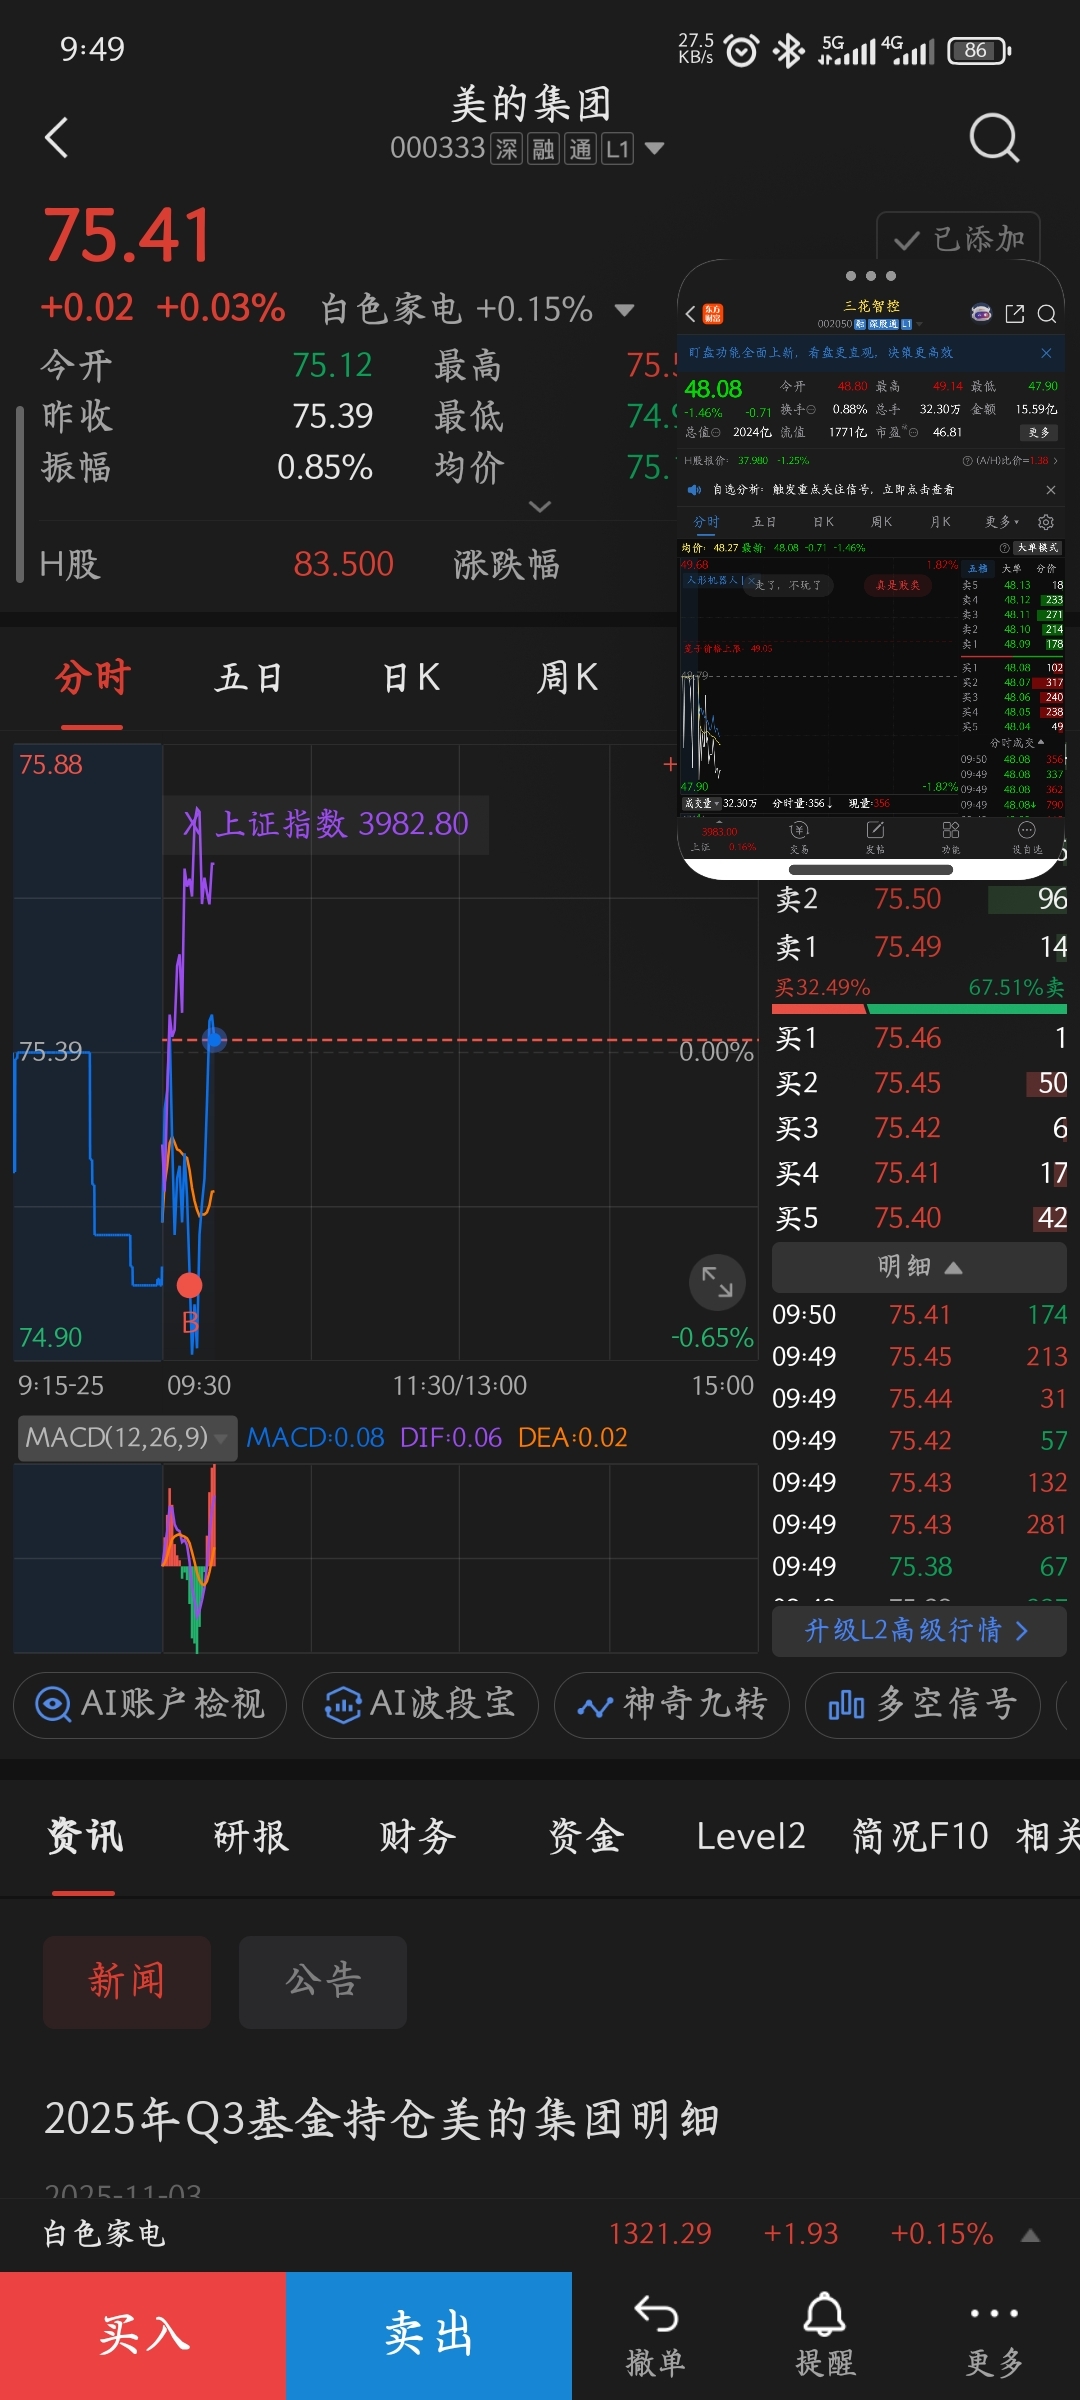This screenshot has width=1080, height=2400.
Task: Select the Level2 tab
Action: pos(751,1836)
